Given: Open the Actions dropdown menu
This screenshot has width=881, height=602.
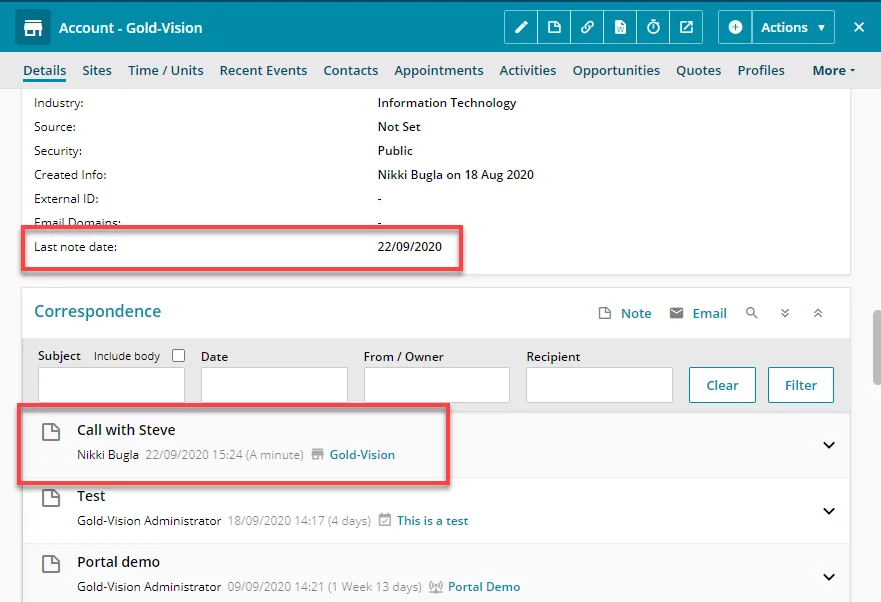Looking at the screenshot, I should point(793,27).
